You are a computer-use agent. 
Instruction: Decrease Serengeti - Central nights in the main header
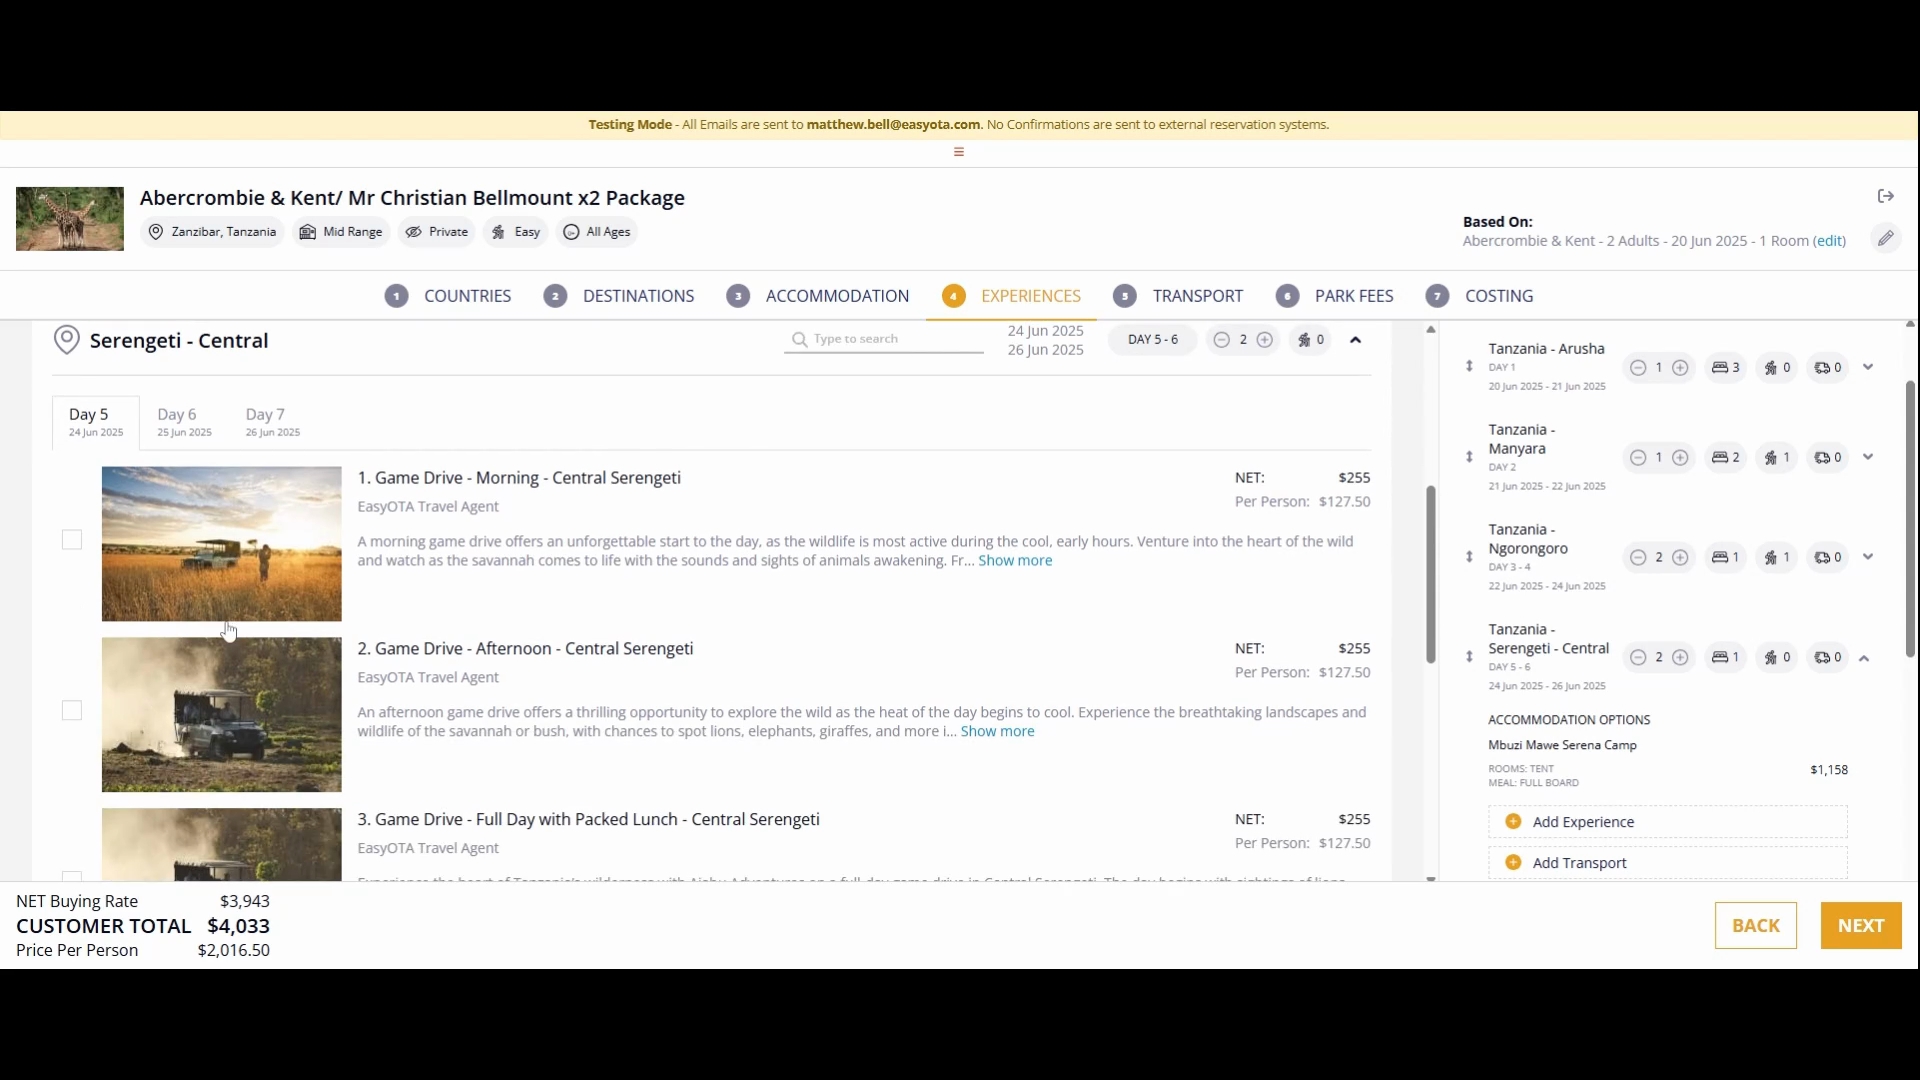pyautogui.click(x=1221, y=340)
